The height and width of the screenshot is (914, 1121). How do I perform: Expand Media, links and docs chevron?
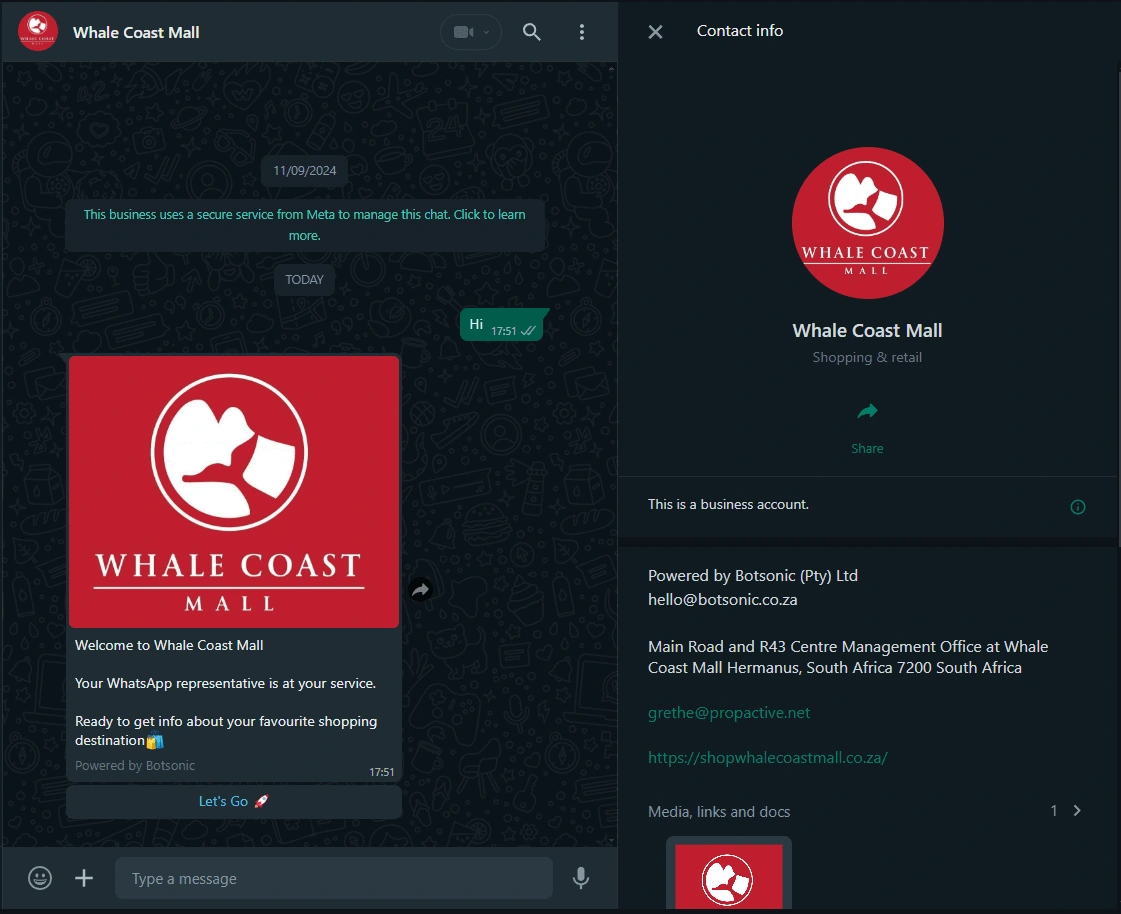pyautogui.click(x=1077, y=810)
